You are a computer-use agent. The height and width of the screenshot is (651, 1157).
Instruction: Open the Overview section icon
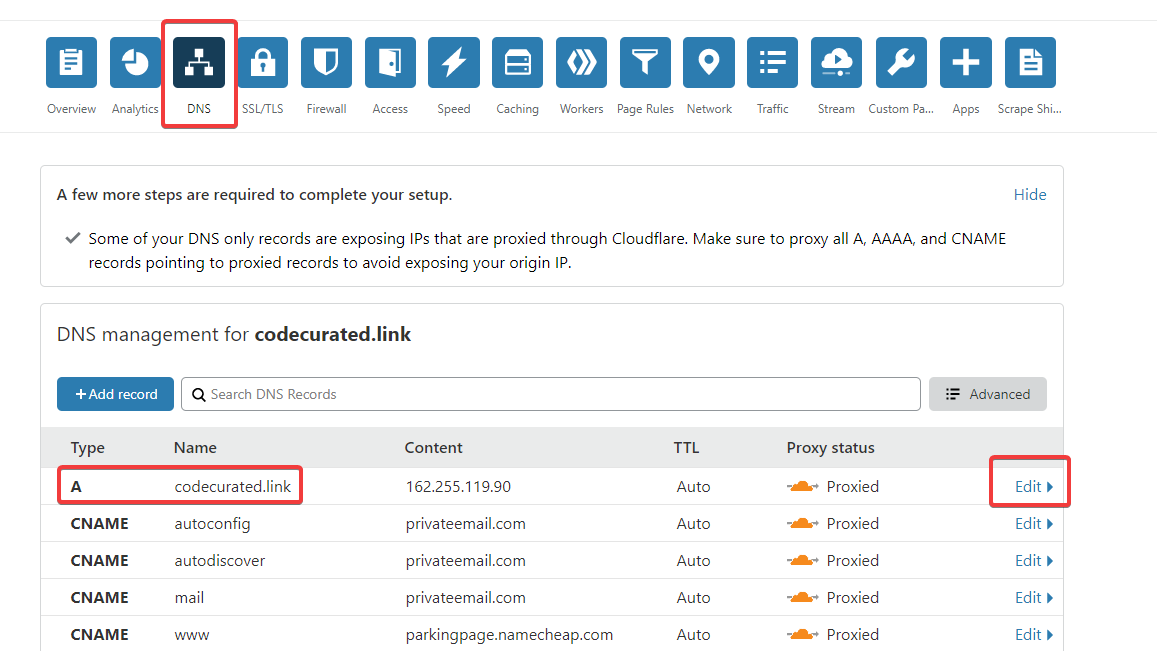pos(71,62)
